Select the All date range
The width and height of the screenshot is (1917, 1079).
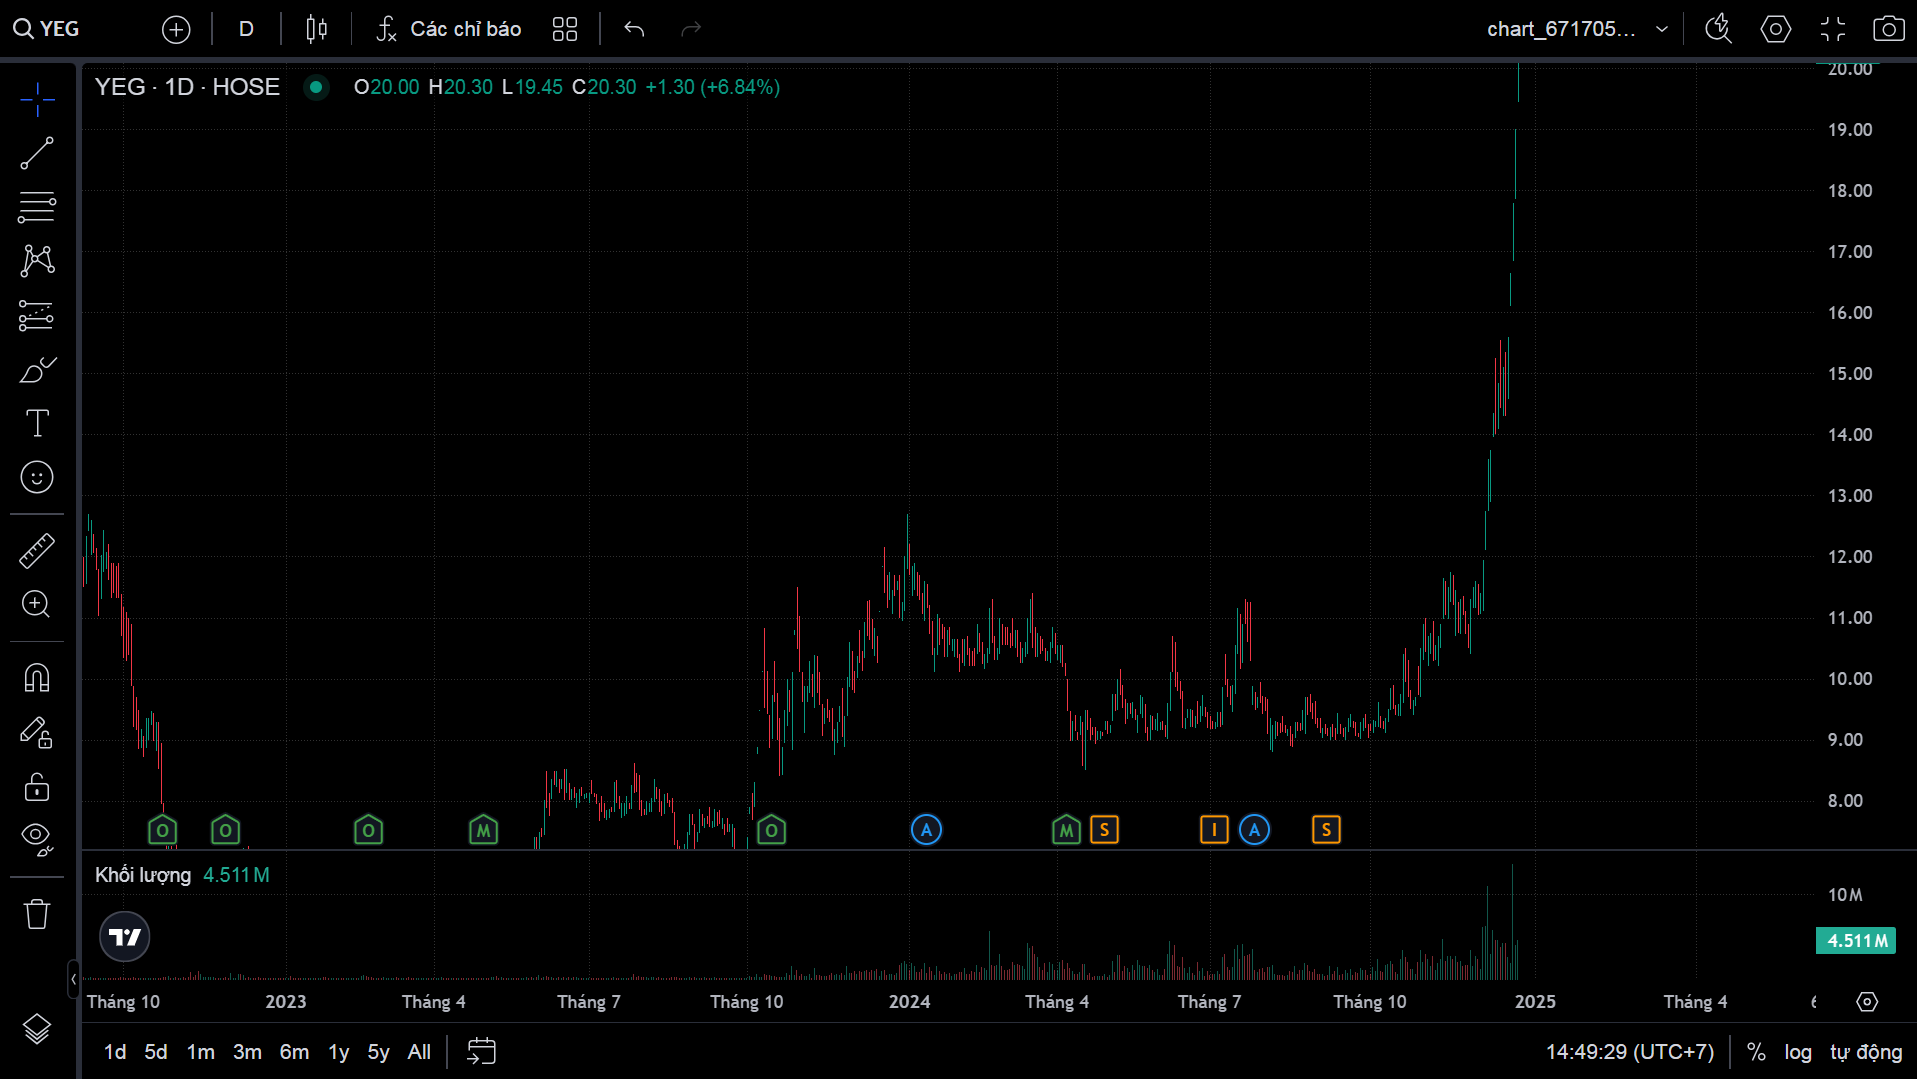419,1052
